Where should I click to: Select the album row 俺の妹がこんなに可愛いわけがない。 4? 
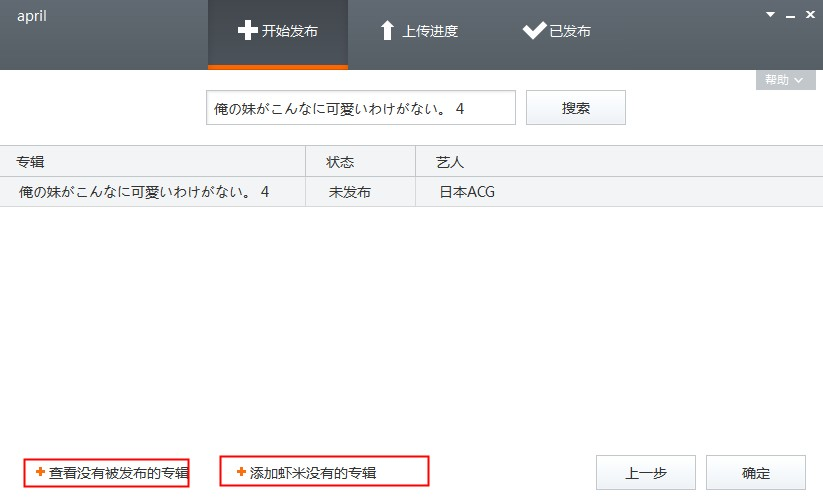tap(412, 192)
